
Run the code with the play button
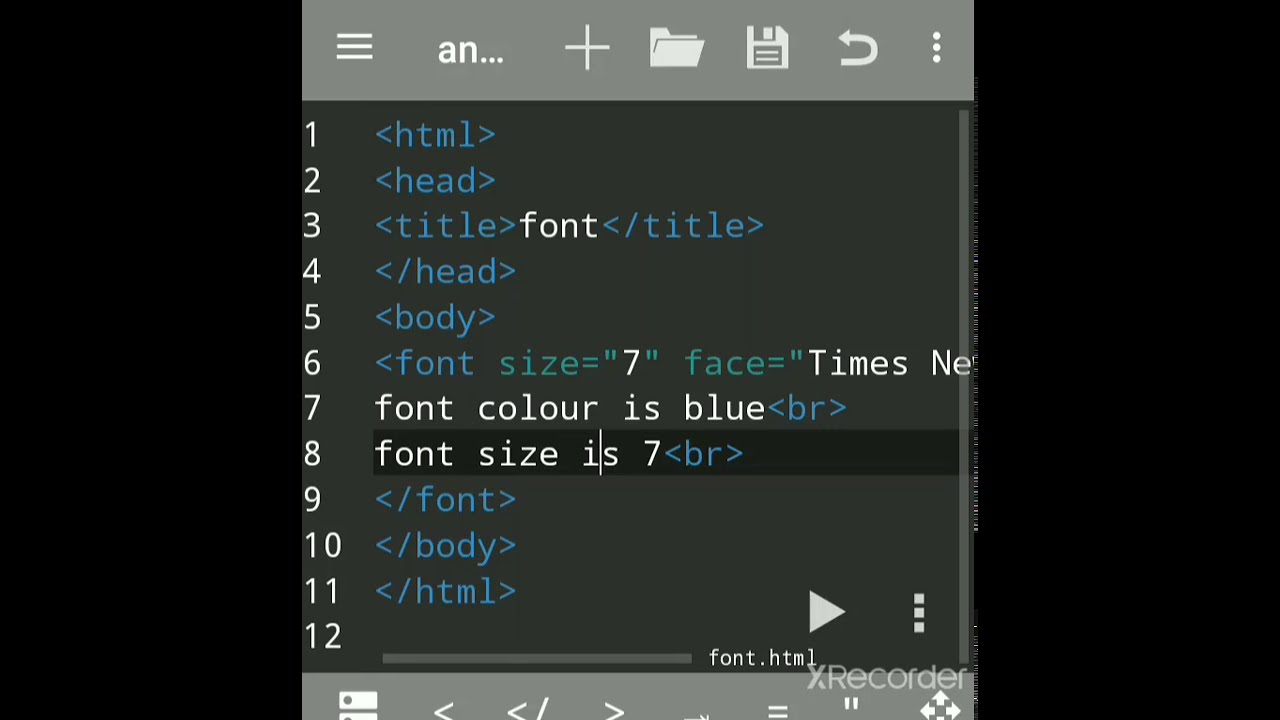point(826,612)
